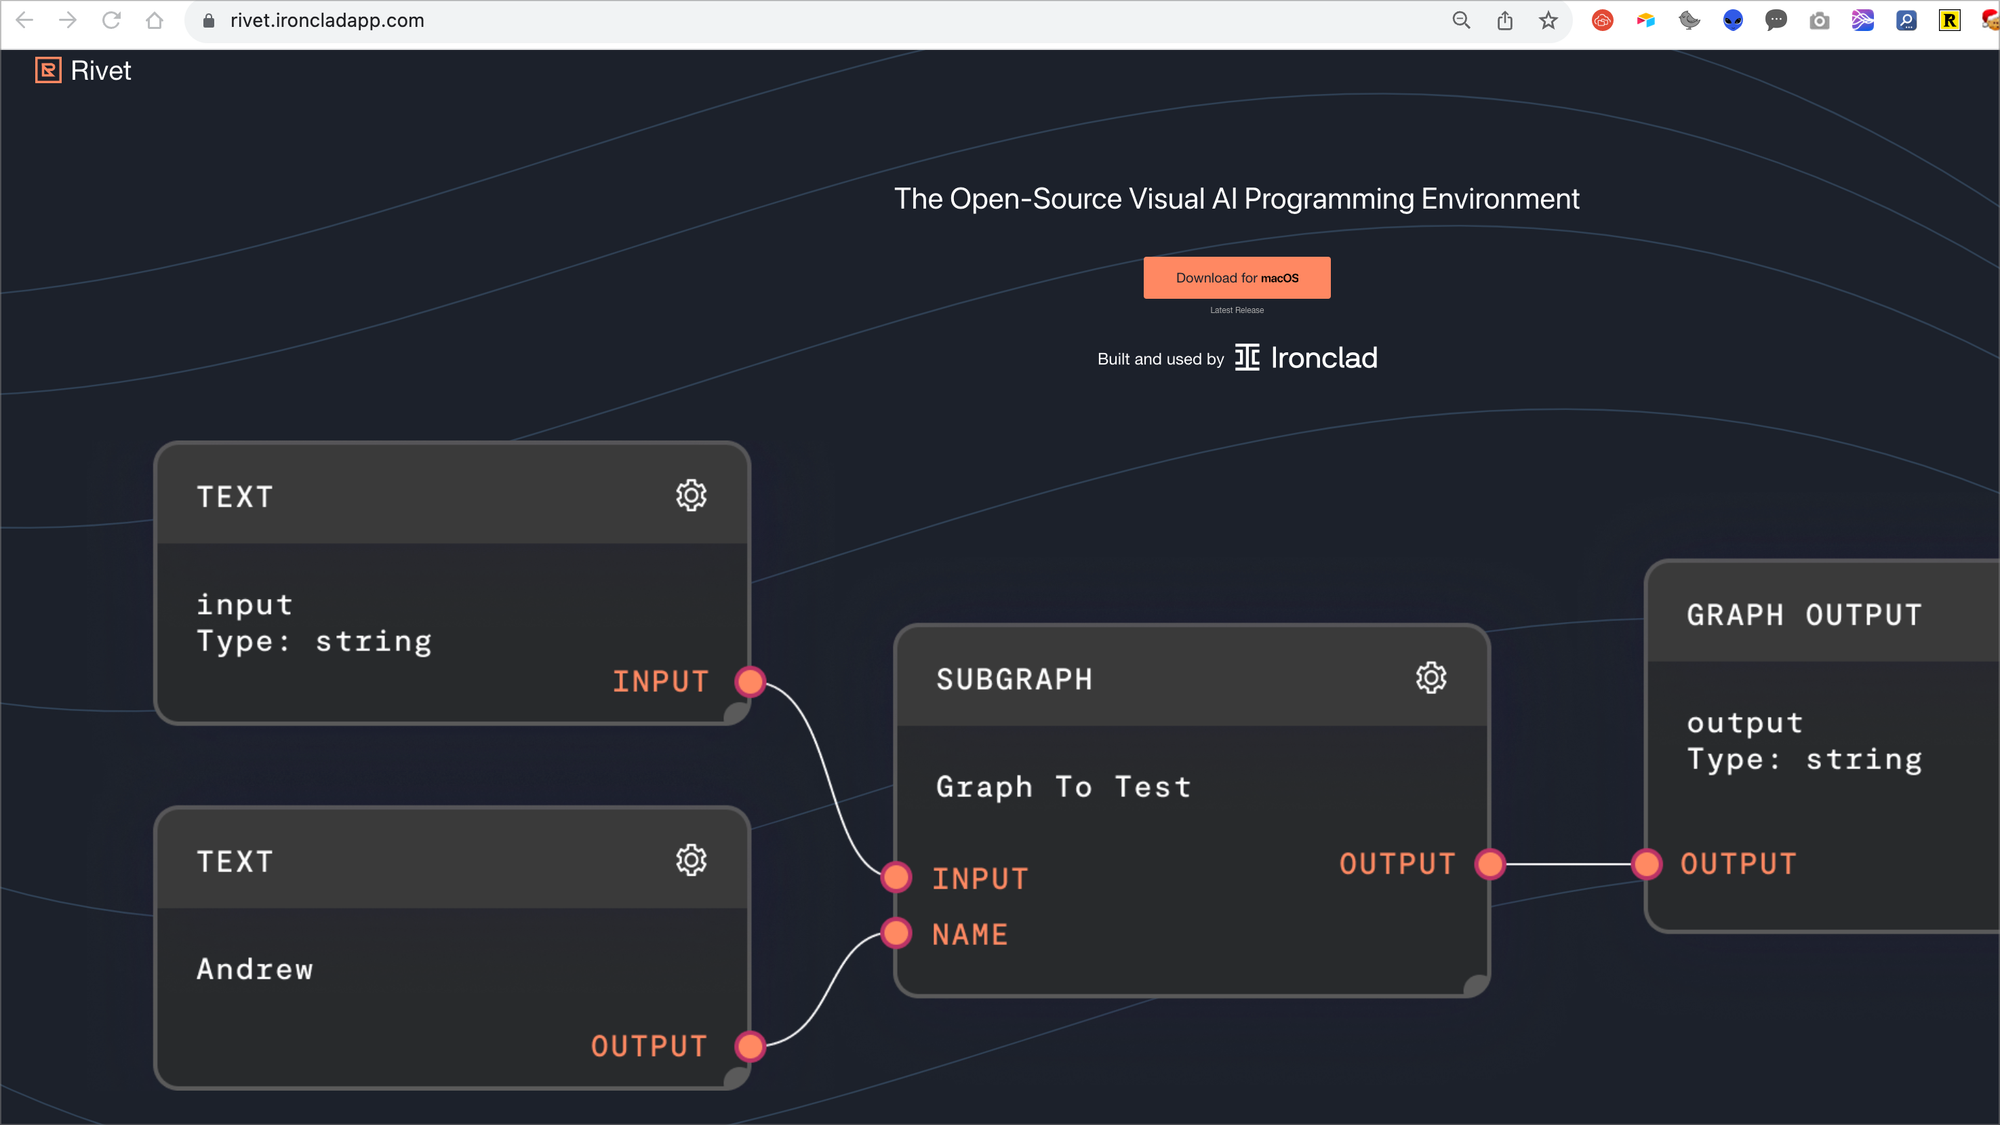Click the 'output' text in the GRAPH OUTPUT node
Viewport: 2000px width, 1125px height.
click(x=1745, y=722)
